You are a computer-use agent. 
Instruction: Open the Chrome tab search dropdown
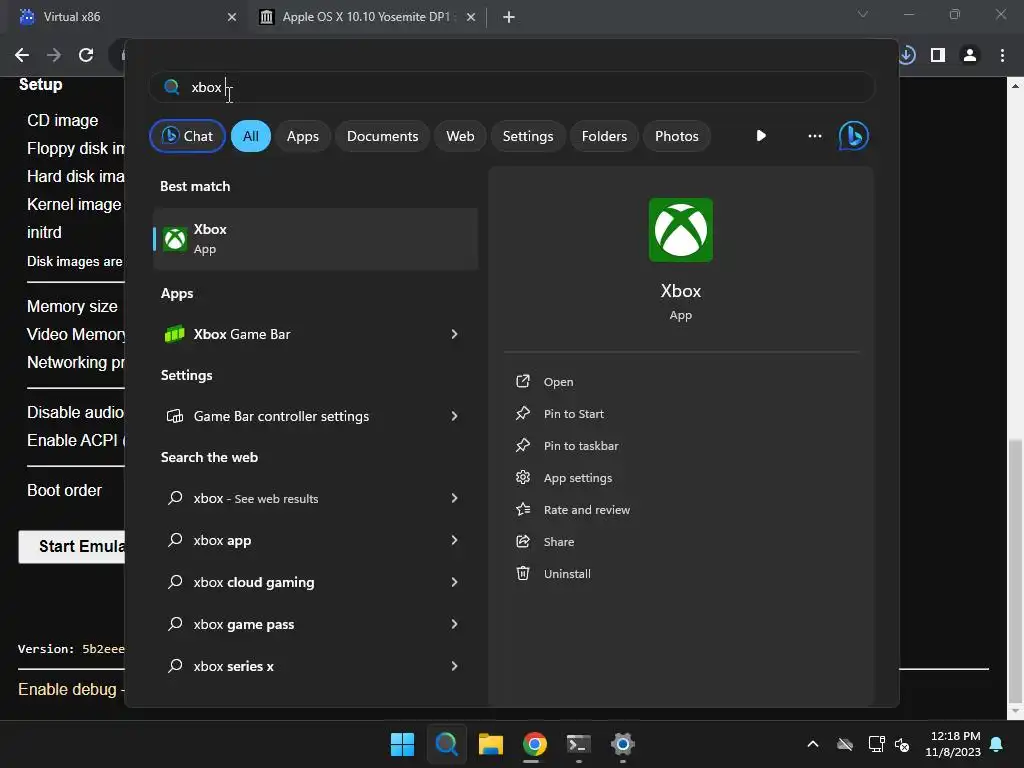point(863,14)
